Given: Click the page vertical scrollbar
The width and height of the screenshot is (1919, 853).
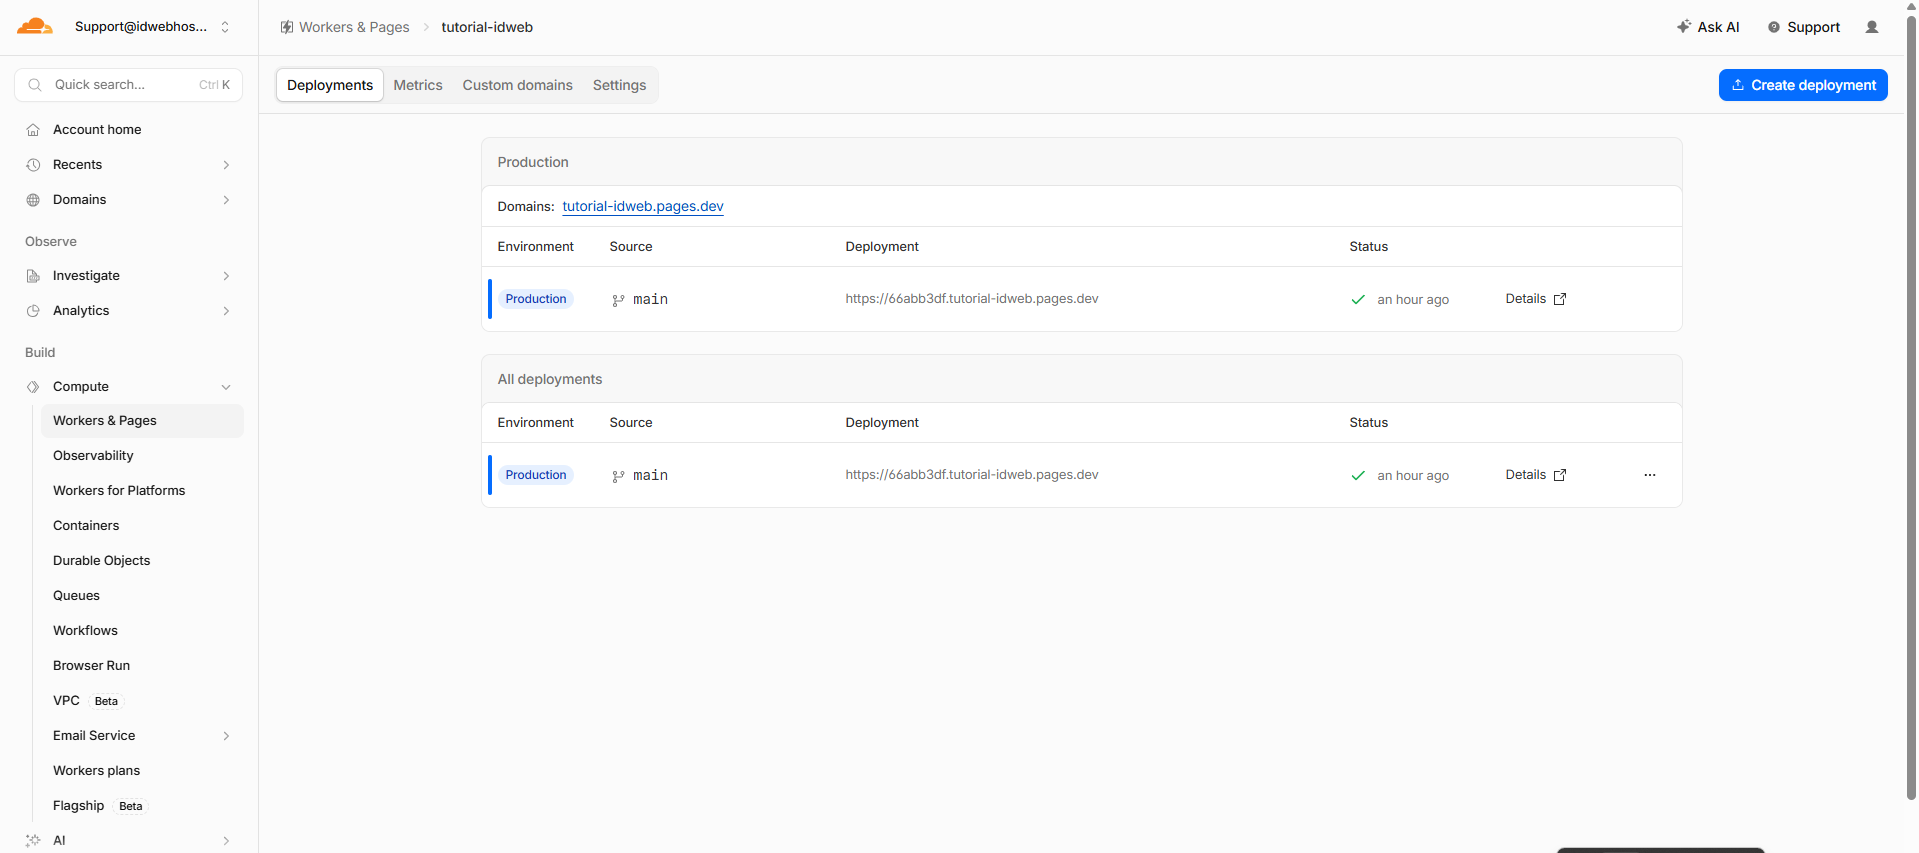Looking at the screenshot, I should click(1911, 408).
